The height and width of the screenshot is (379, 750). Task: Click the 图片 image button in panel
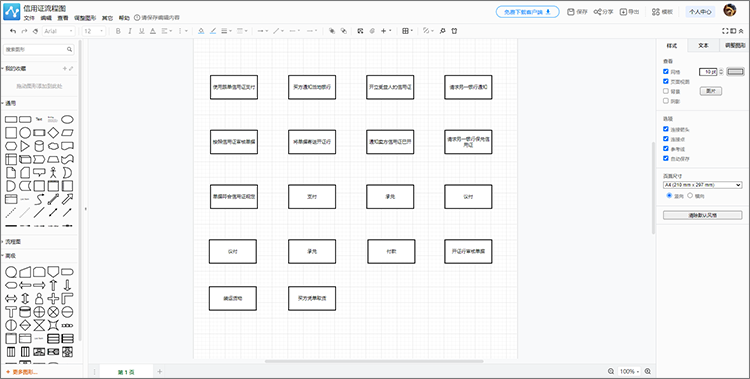click(x=711, y=91)
